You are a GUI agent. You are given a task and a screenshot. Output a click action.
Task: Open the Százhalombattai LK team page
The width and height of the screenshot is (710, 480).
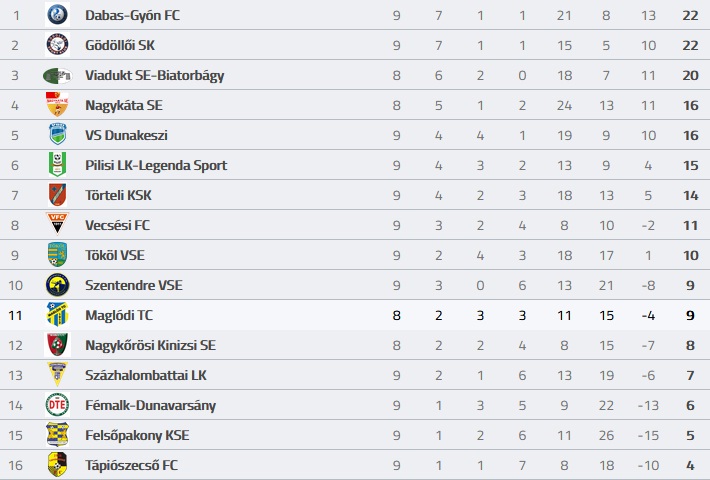(146, 375)
